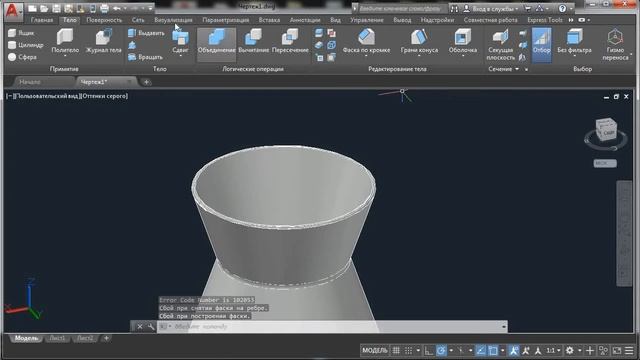Switch to the Главная ribbon tab

tap(42, 20)
